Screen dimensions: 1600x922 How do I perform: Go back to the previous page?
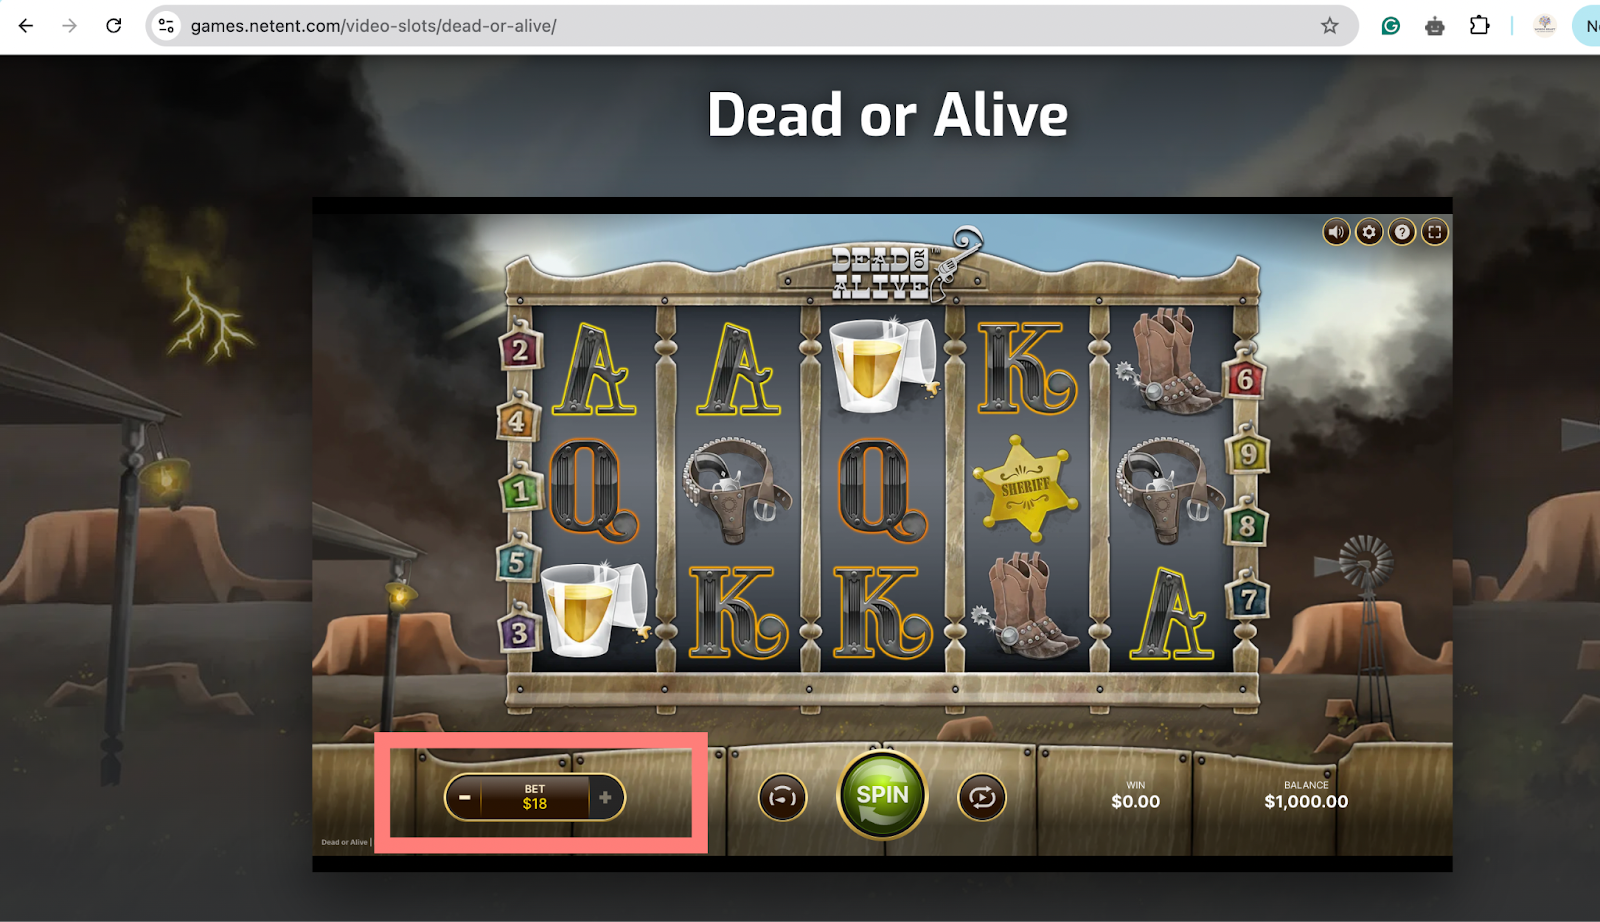[26, 26]
